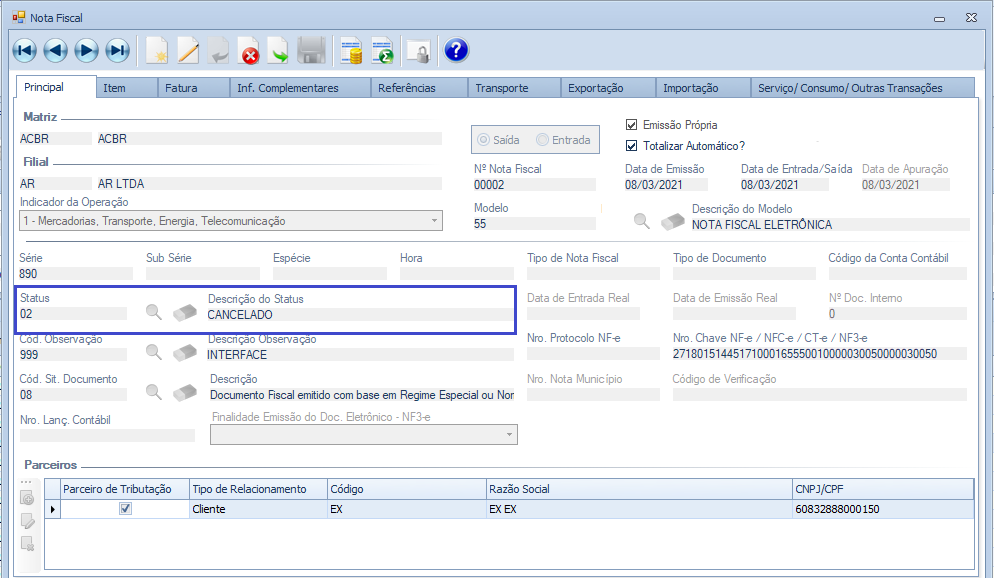Image resolution: width=994 pixels, height=578 pixels.
Task: Uncheck the Emissão Própria checkbox
Action: [x=631, y=125]
